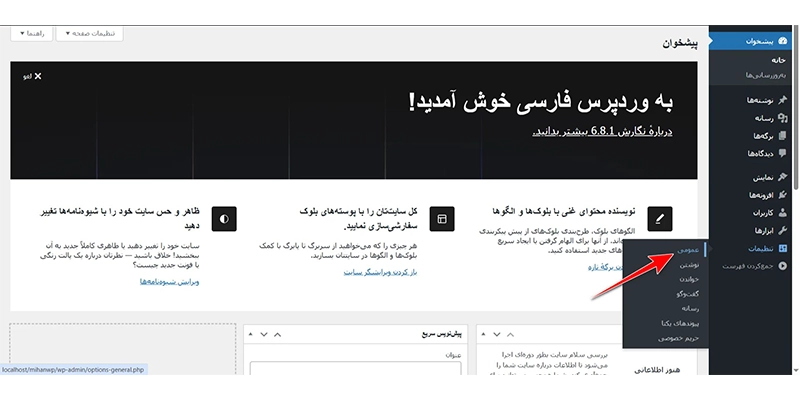Click the half-circle styles icon beside ظاهر و حس
This screenshot has width=800, height=400.
[224, 219]
